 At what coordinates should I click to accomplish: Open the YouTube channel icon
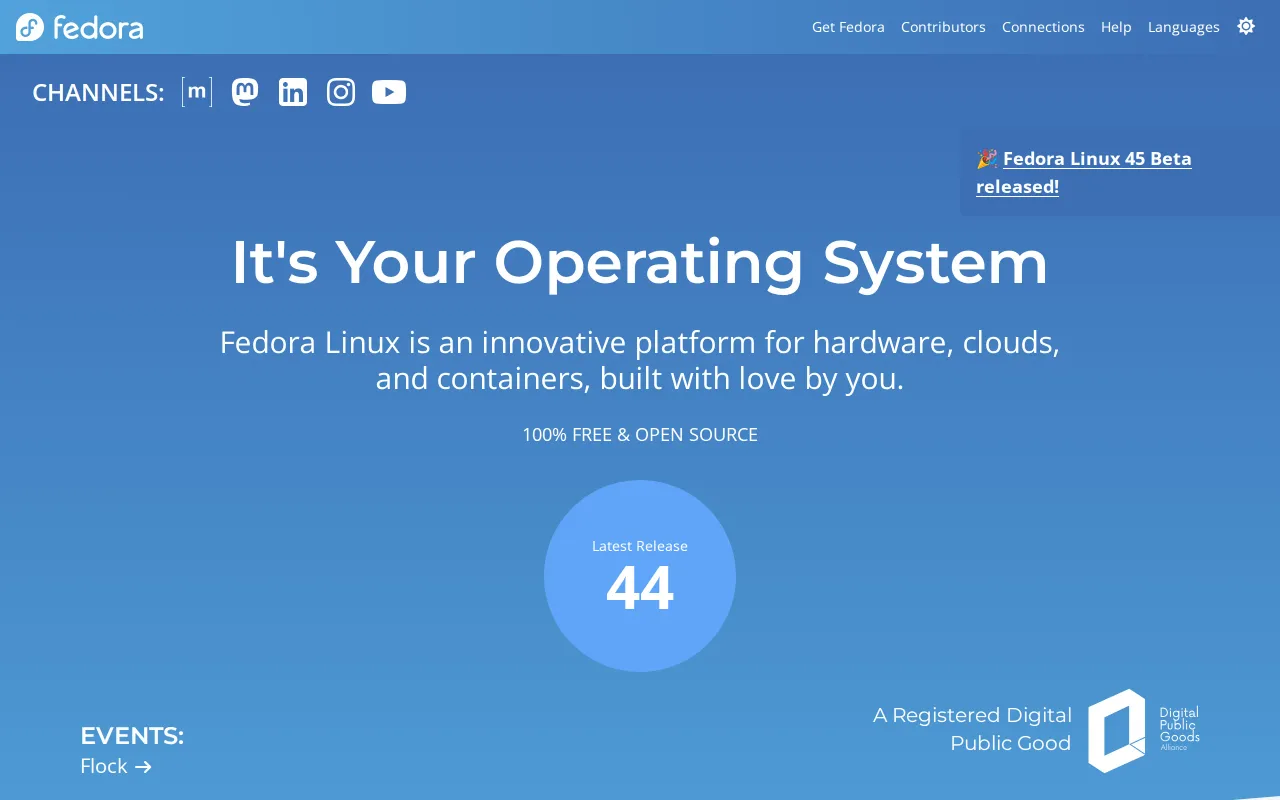[389, 92]
